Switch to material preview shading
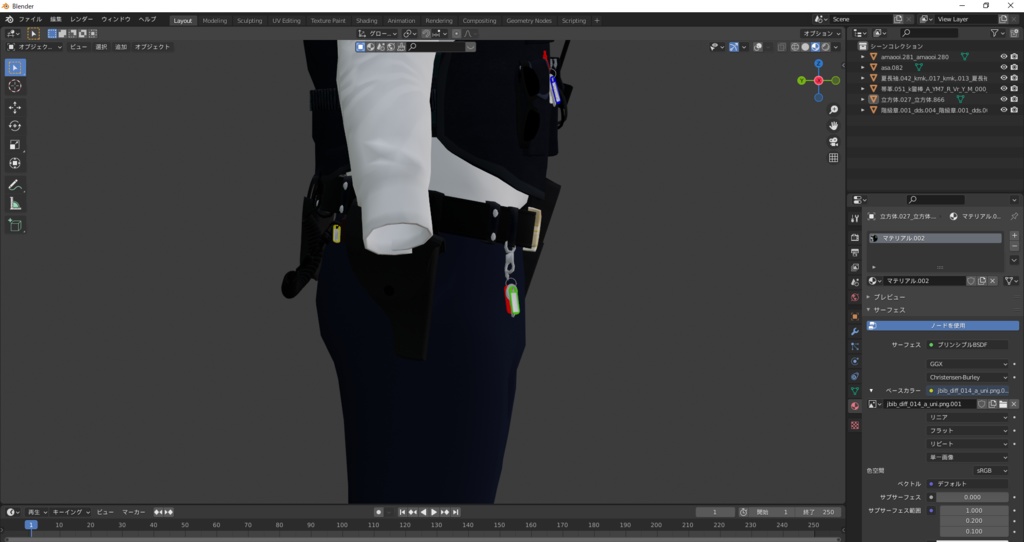This screenshot has width=1024, height=542. point(815,47)
